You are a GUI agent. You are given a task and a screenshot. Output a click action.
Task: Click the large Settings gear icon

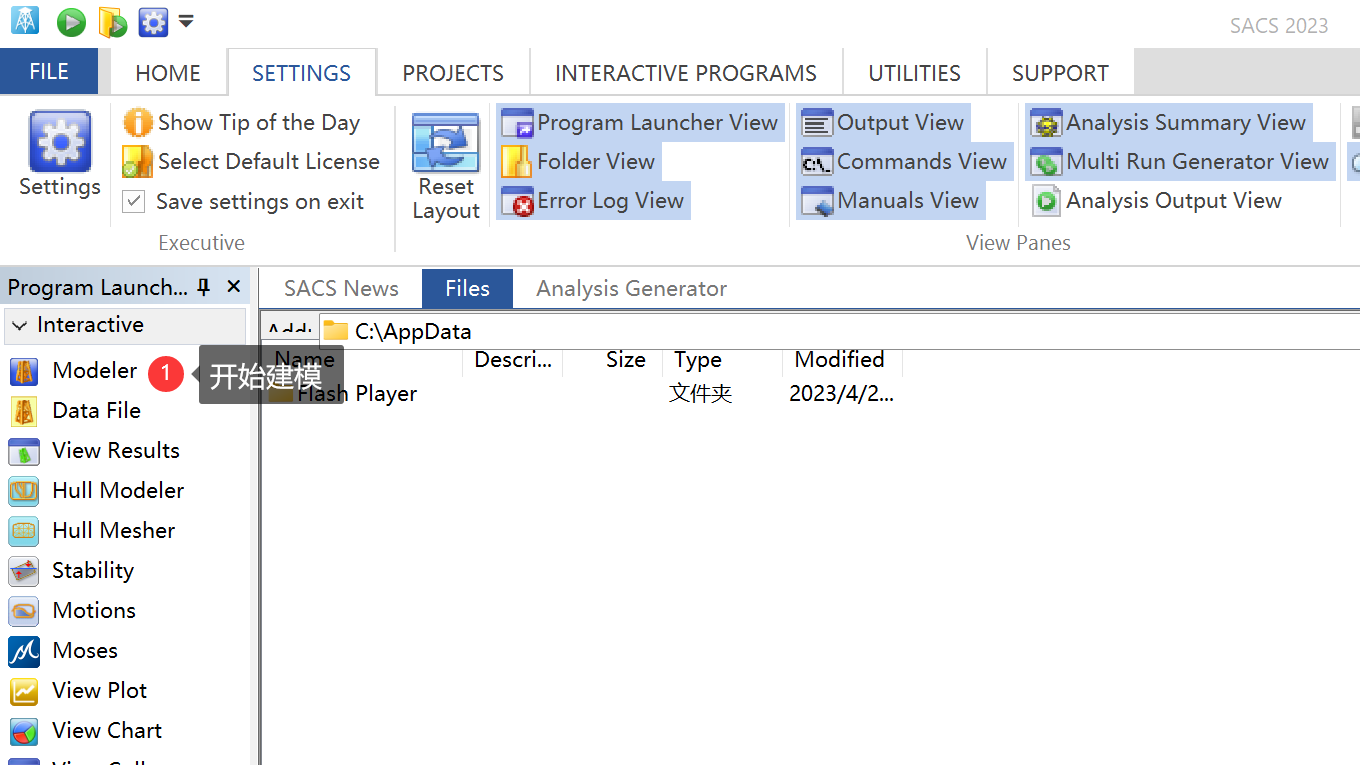pos(60,141)
